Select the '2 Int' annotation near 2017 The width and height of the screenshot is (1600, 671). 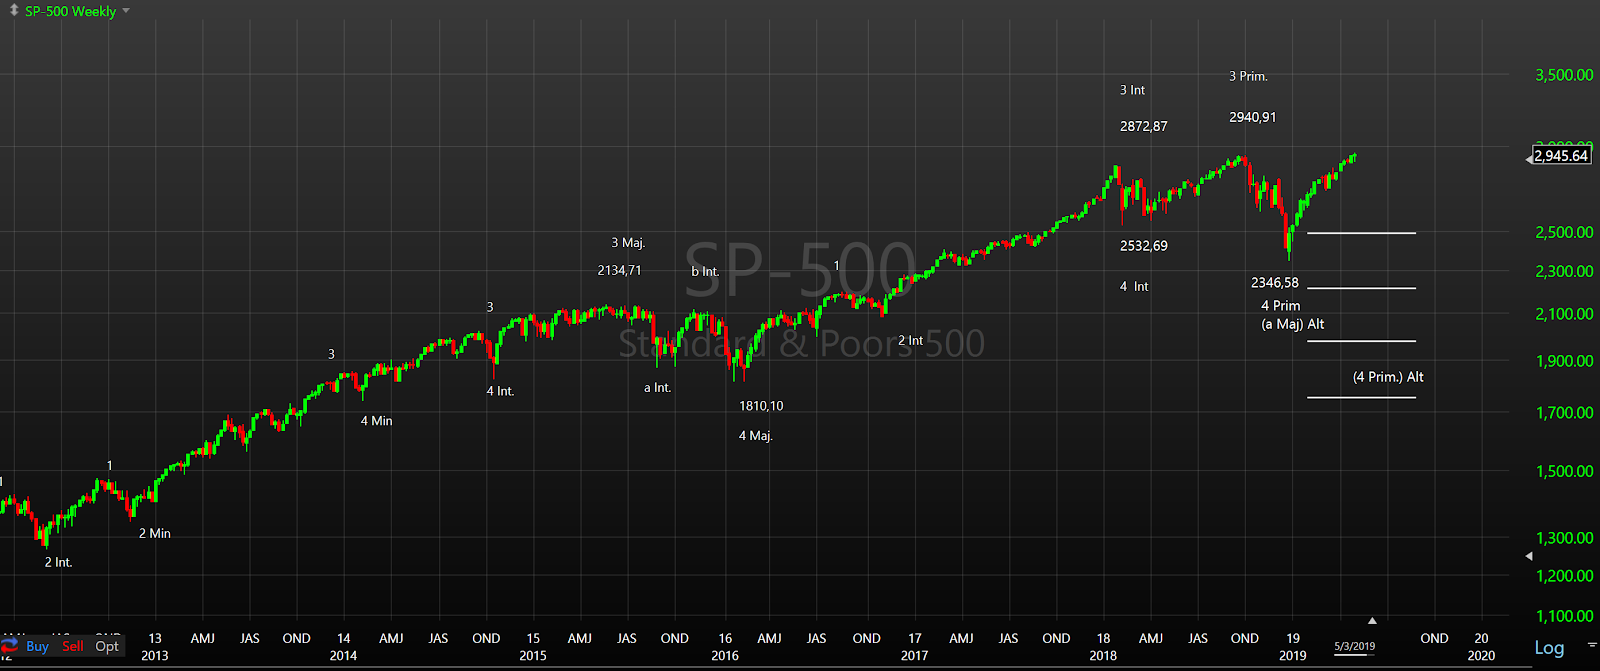[x=911, y=341]
